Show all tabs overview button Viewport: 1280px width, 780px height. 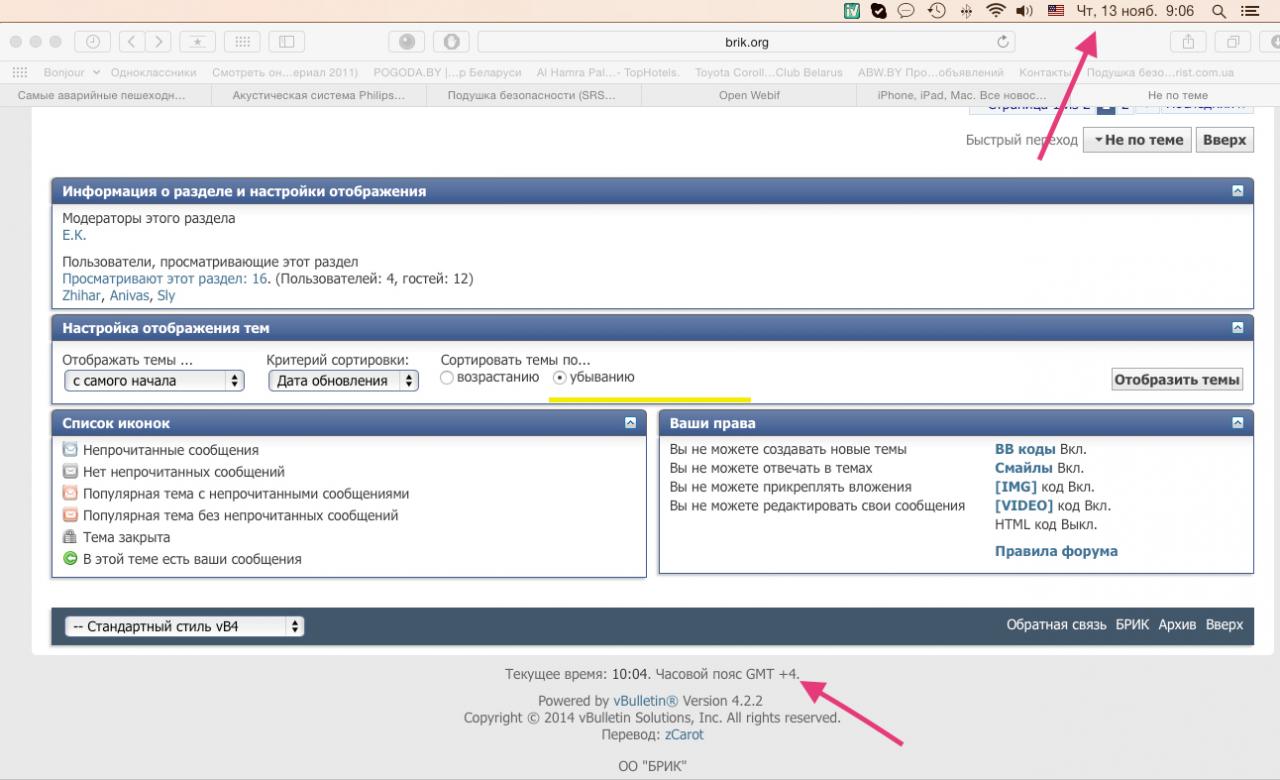pos(1233,42)
